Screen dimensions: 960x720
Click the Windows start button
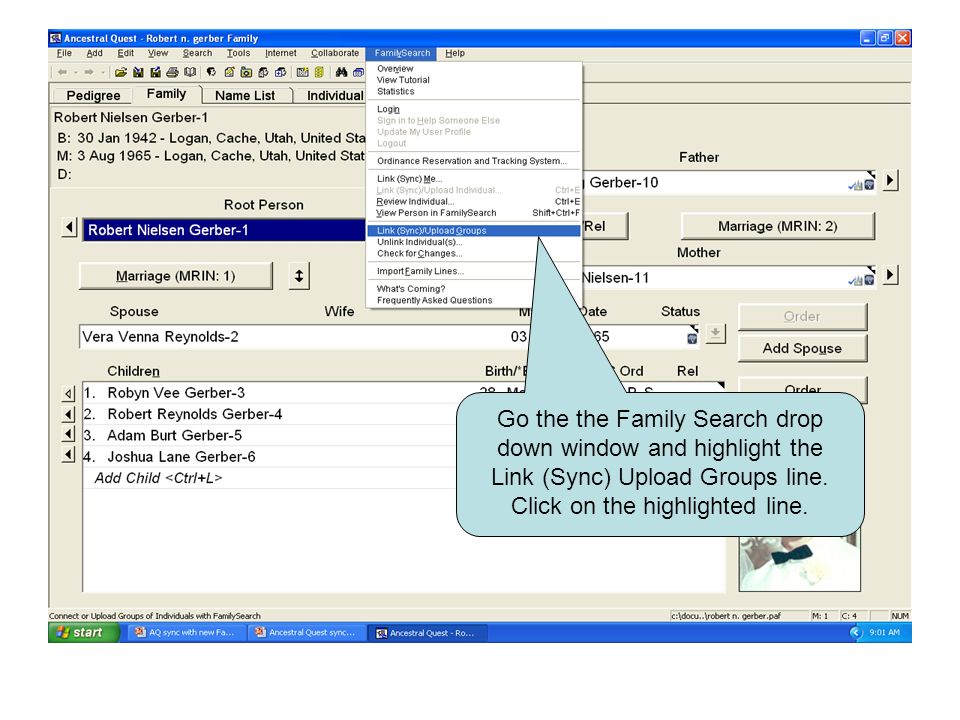pyautogui.click(x=83, y=632)
